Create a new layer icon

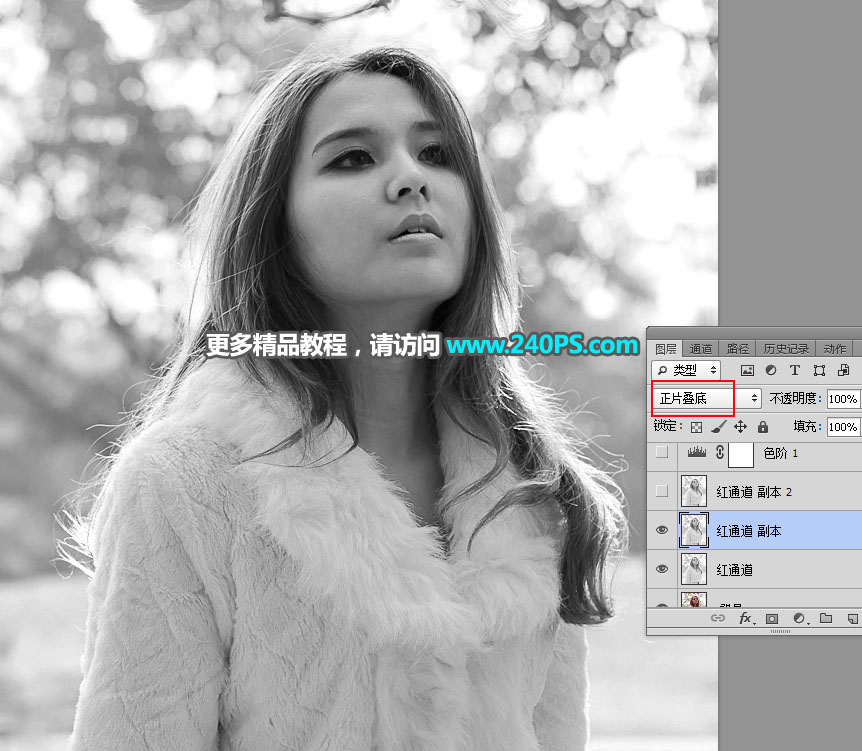coord(852,619)
